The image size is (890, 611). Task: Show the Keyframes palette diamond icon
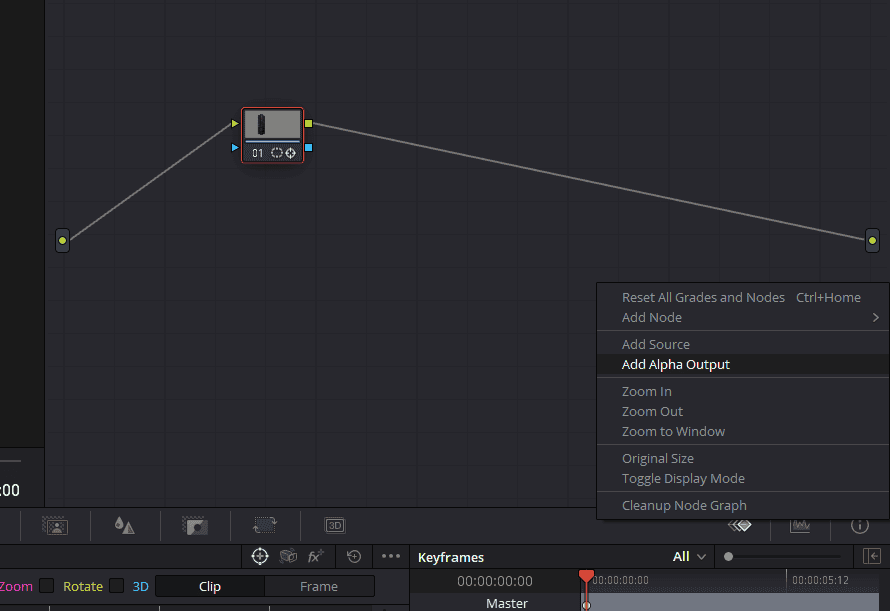point(740,526)
